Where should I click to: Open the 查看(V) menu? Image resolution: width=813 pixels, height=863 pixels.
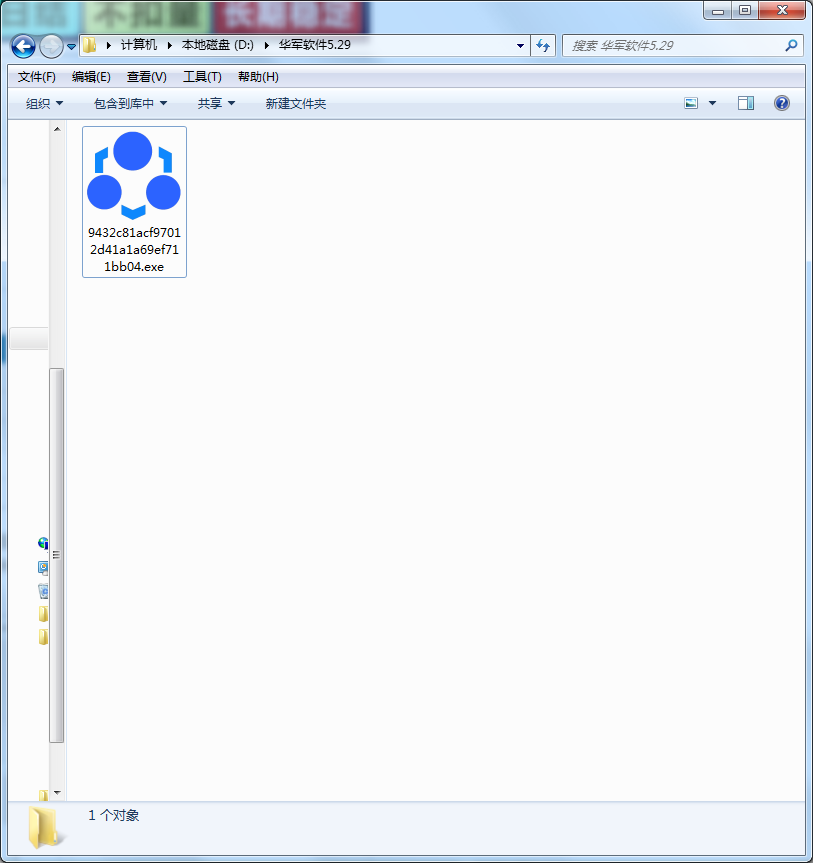tap(146, 77)
